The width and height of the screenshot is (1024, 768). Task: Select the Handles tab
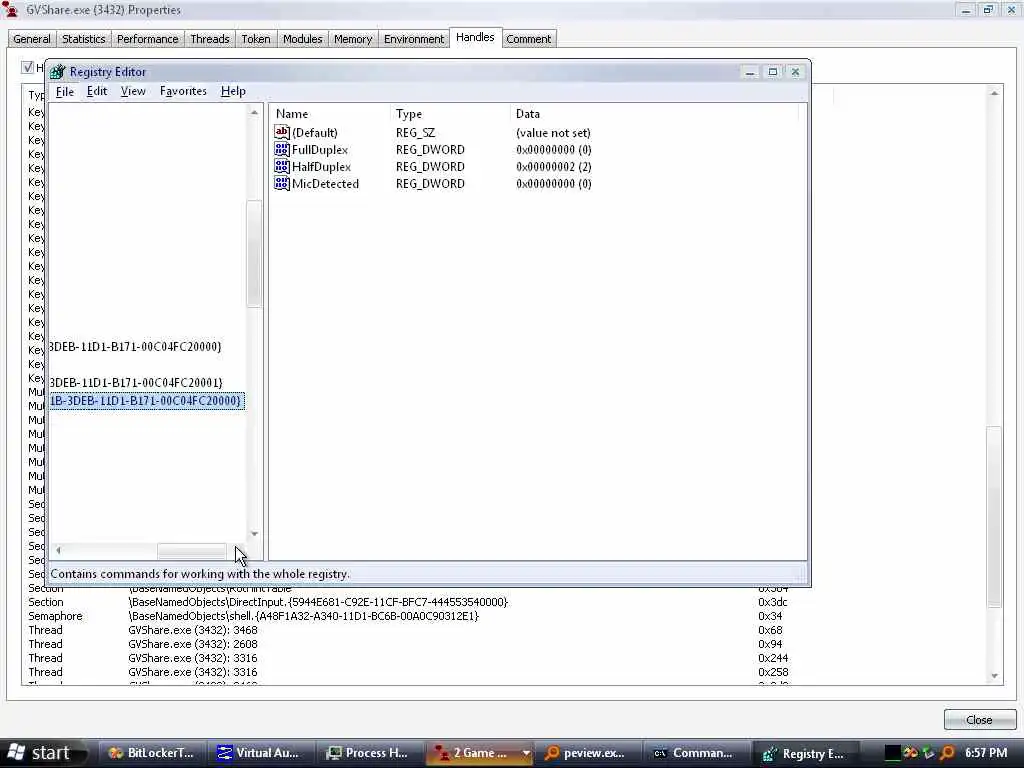pyautogui.click(x=475, y=37)
